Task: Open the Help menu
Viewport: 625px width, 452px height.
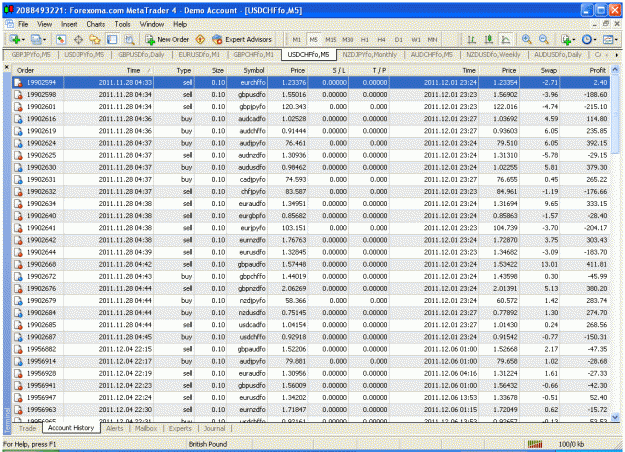Action: coord(180,24)
